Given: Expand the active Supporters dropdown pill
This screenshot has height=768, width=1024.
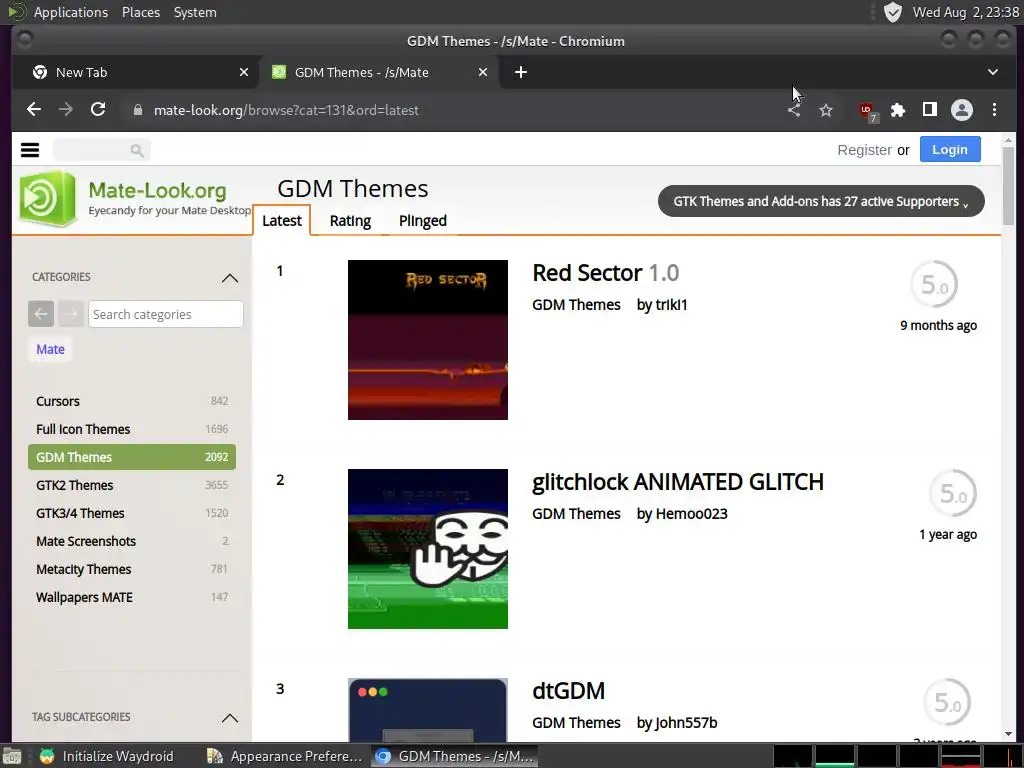Looking at the screenshot, I should pos(821,201).
